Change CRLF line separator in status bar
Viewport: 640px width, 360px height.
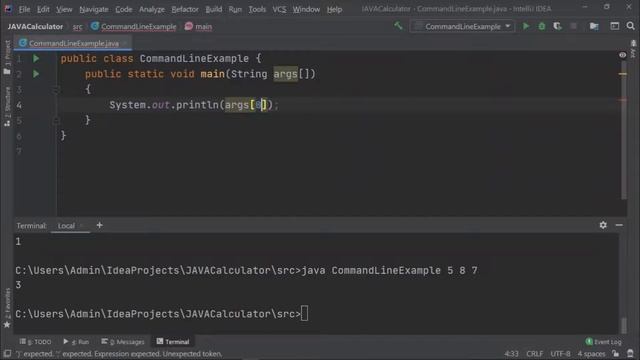(535, 354)
